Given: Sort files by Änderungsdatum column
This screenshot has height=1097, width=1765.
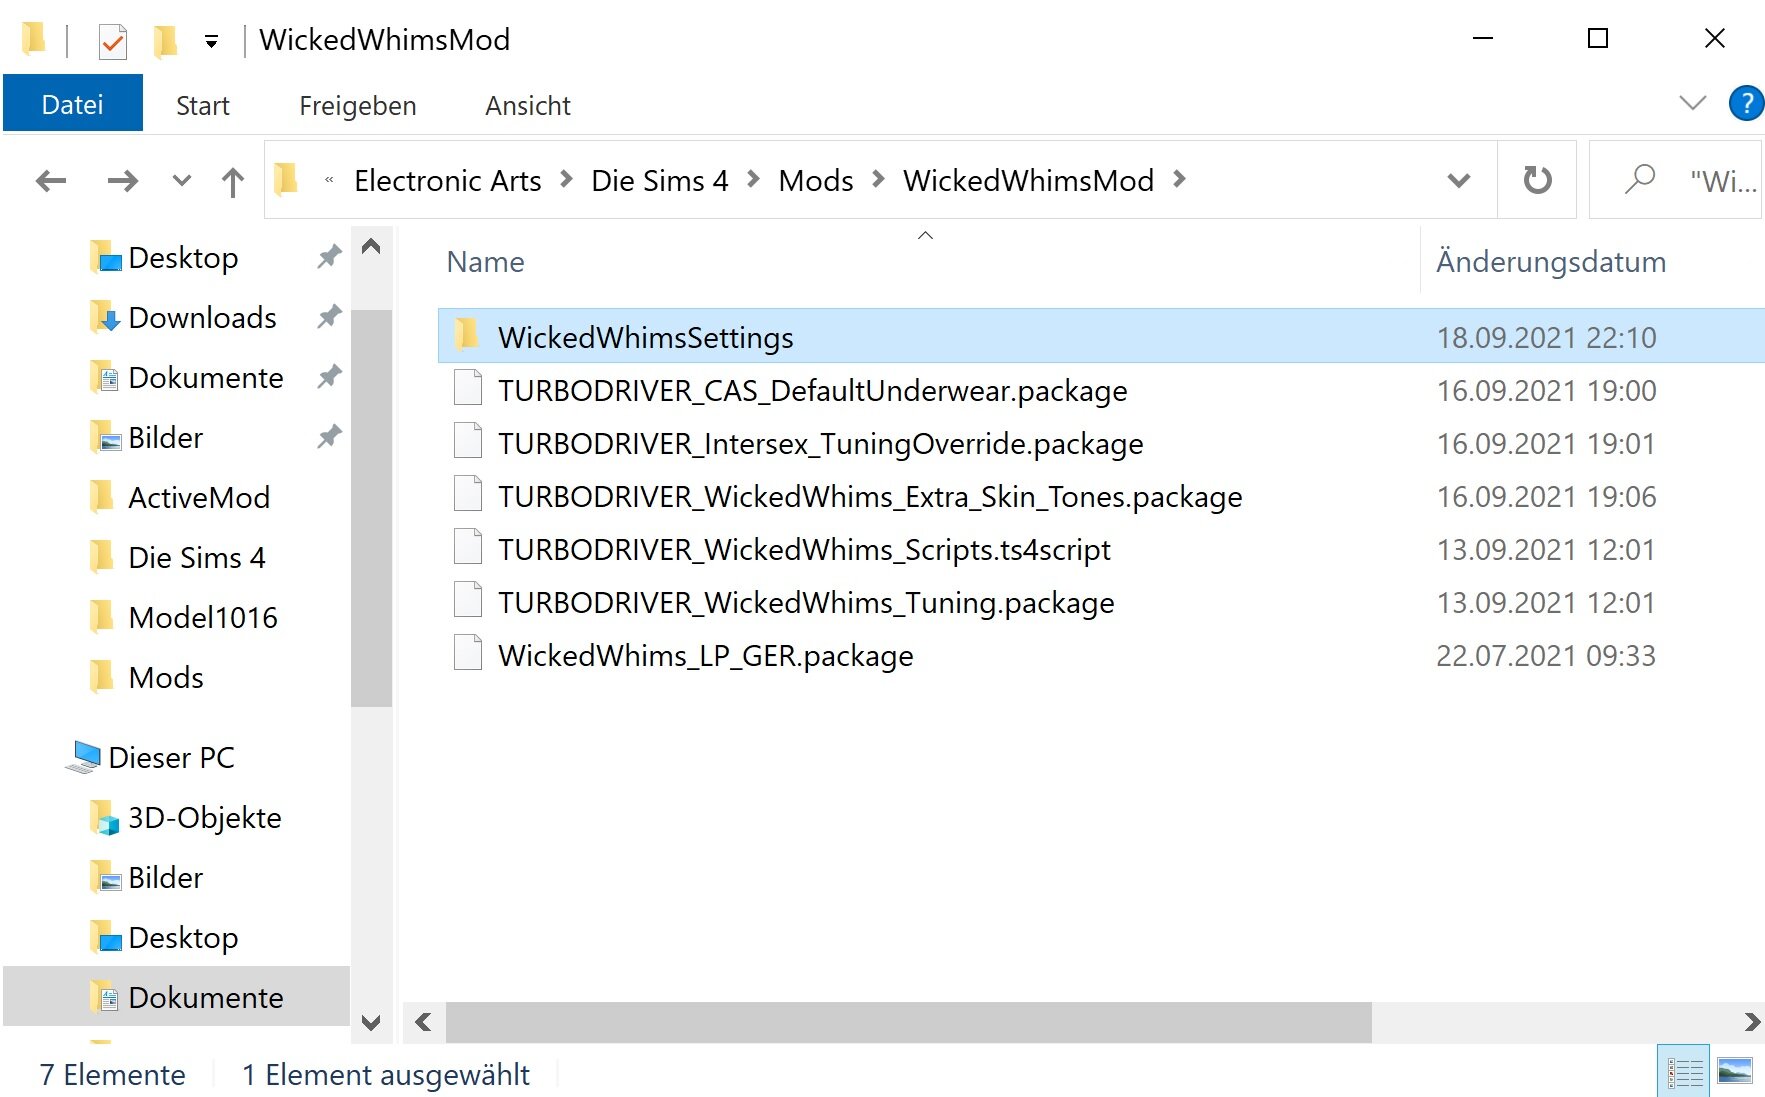Looking at the screenshot, I should (x=1550, y=261).
